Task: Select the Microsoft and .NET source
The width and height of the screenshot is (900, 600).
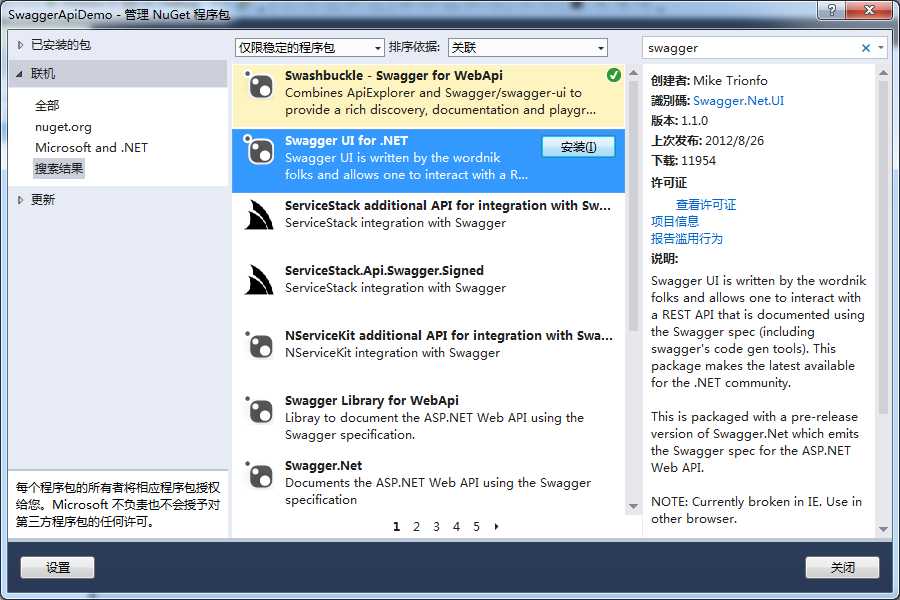Action: 91,148
